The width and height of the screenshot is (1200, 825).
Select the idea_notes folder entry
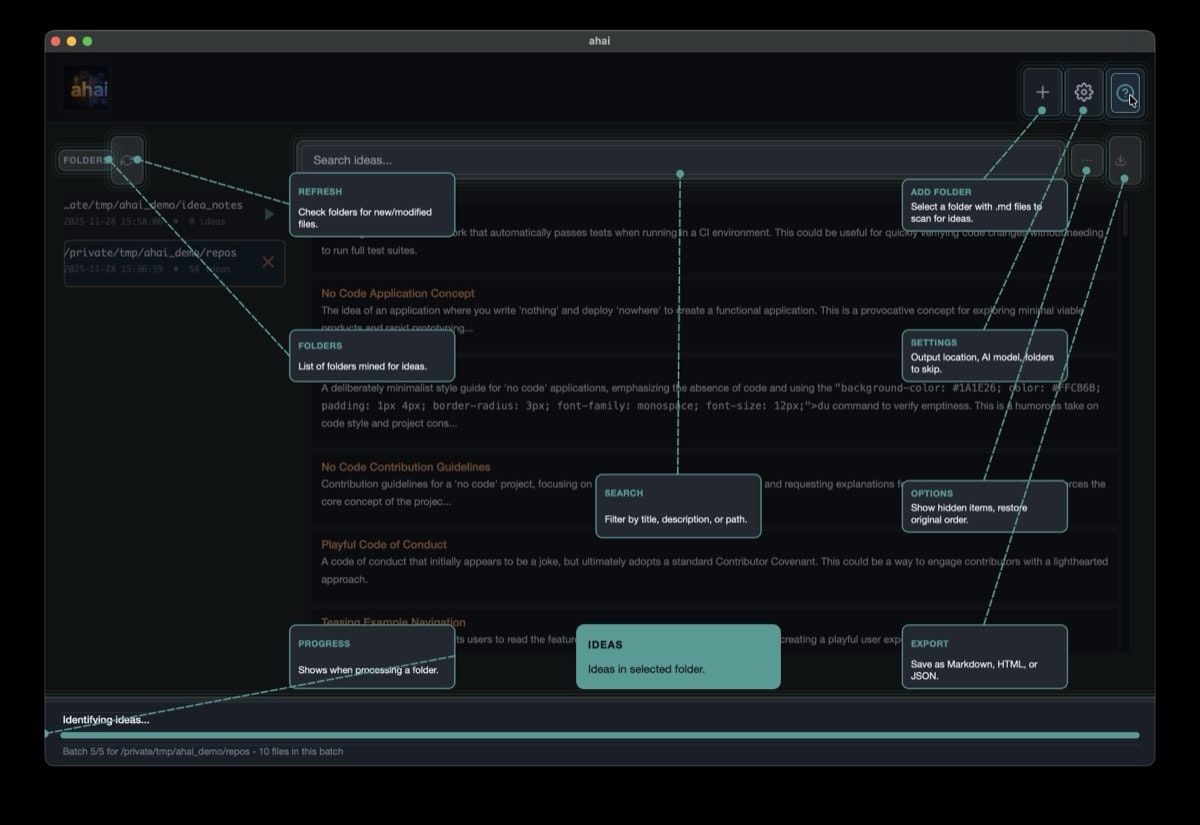tap(155, 212)
